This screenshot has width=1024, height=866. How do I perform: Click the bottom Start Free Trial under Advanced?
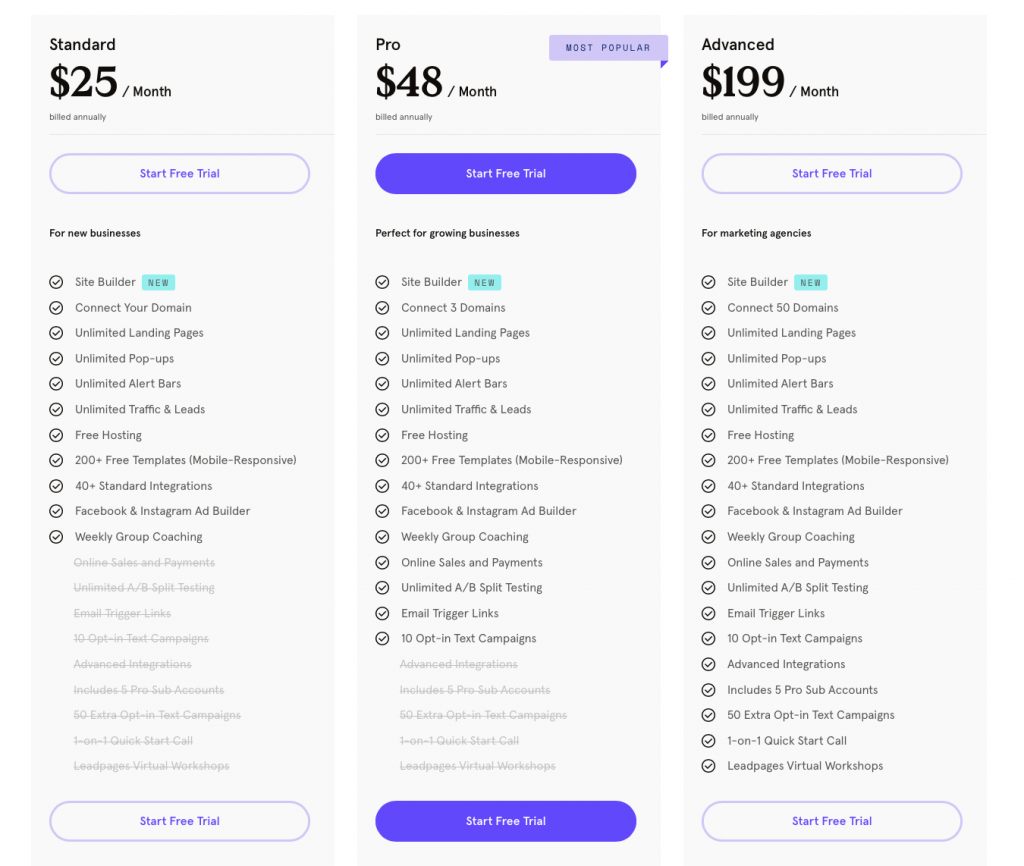pyautogui.click(x=831, y=821)
